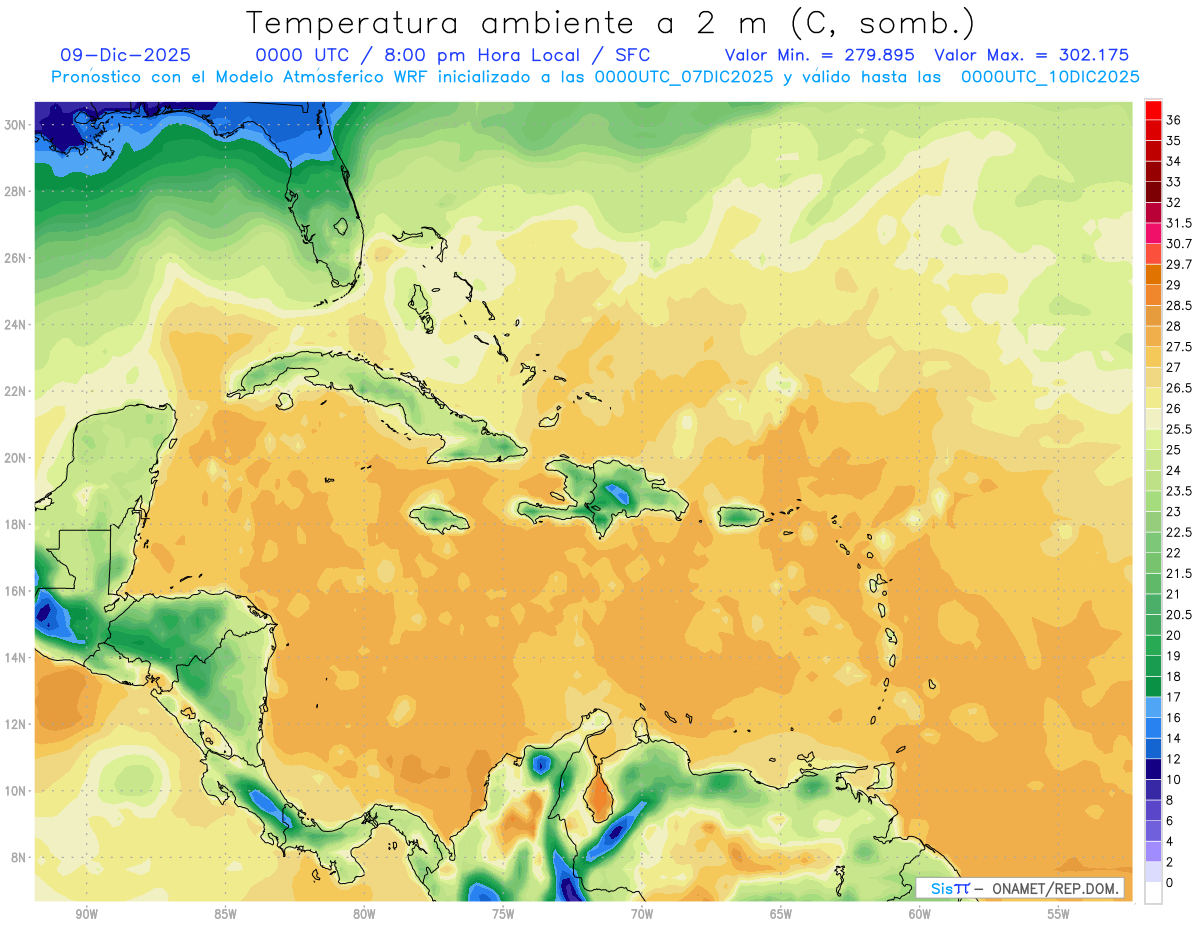Viewport: 1200px width, 927px height.
Task: Click the colorbar value label 25.5
Action: pos(1179,429)
